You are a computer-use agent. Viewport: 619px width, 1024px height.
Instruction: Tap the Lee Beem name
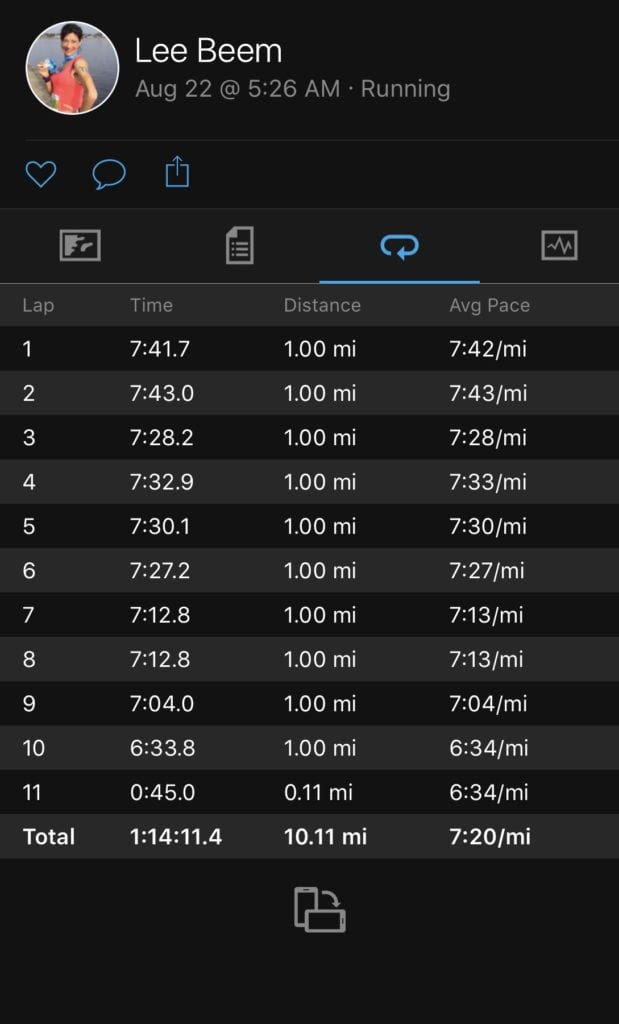point(208,51)
